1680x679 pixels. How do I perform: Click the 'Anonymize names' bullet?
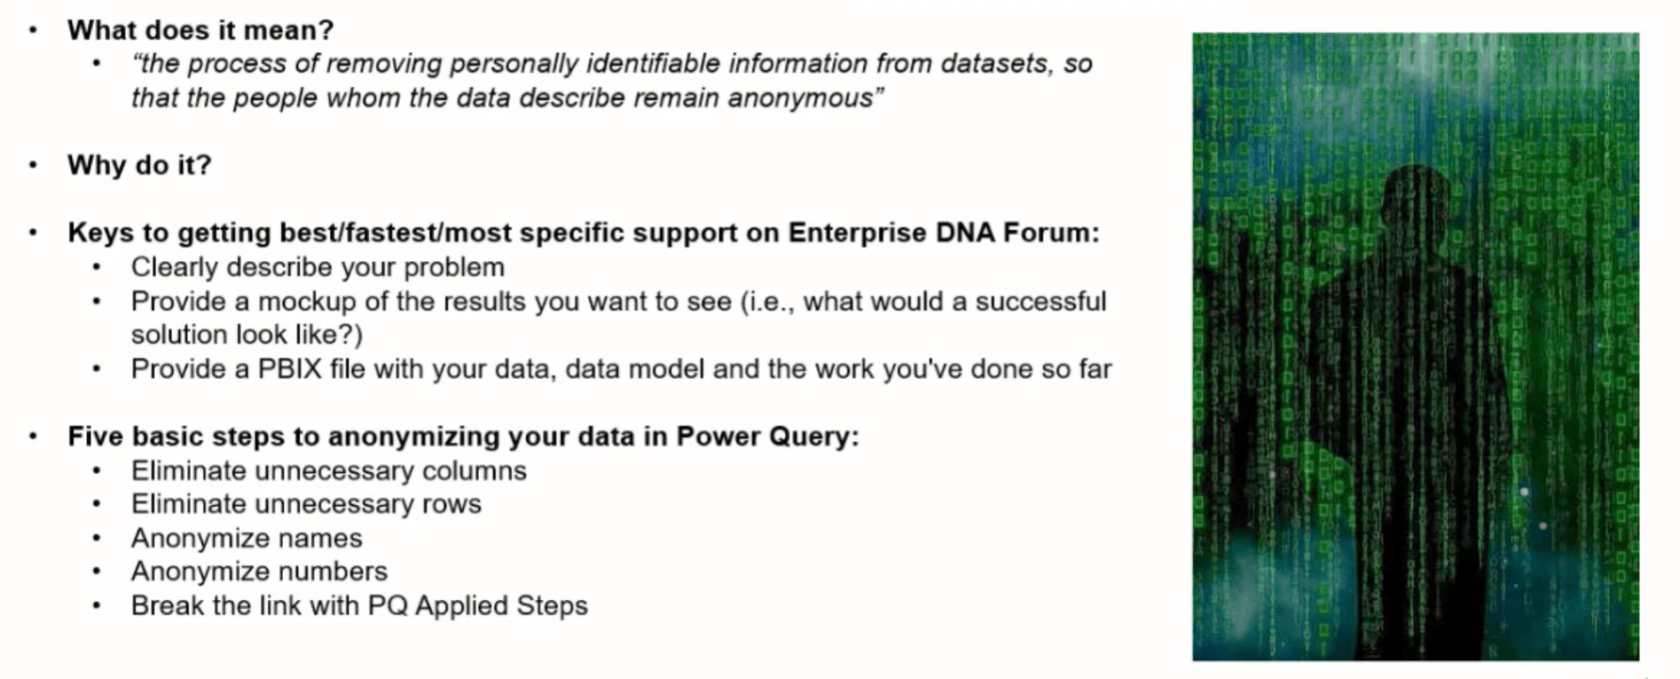(247, 538)
